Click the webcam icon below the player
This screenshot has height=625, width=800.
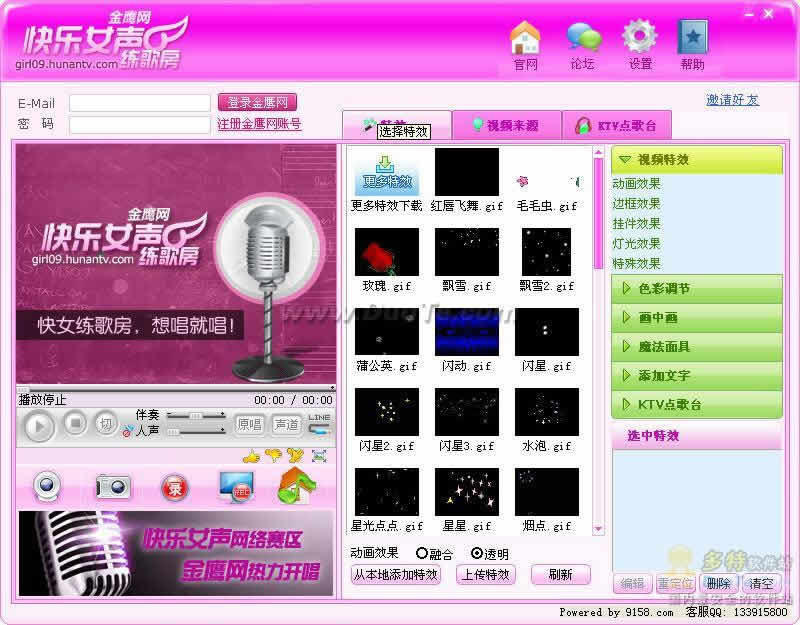[x=47, y=486]
